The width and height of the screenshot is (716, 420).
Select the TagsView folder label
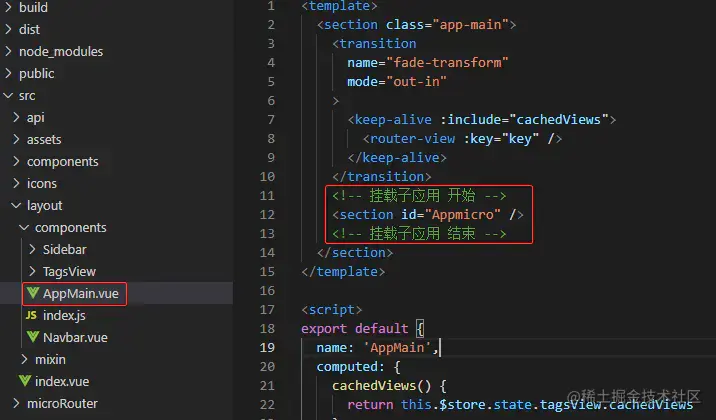click(x=69, y=271)
